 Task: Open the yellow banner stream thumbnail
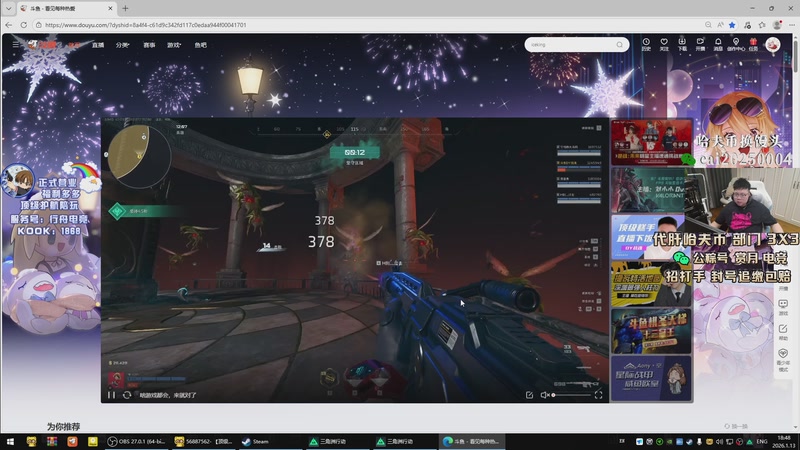tap(651, 284)
